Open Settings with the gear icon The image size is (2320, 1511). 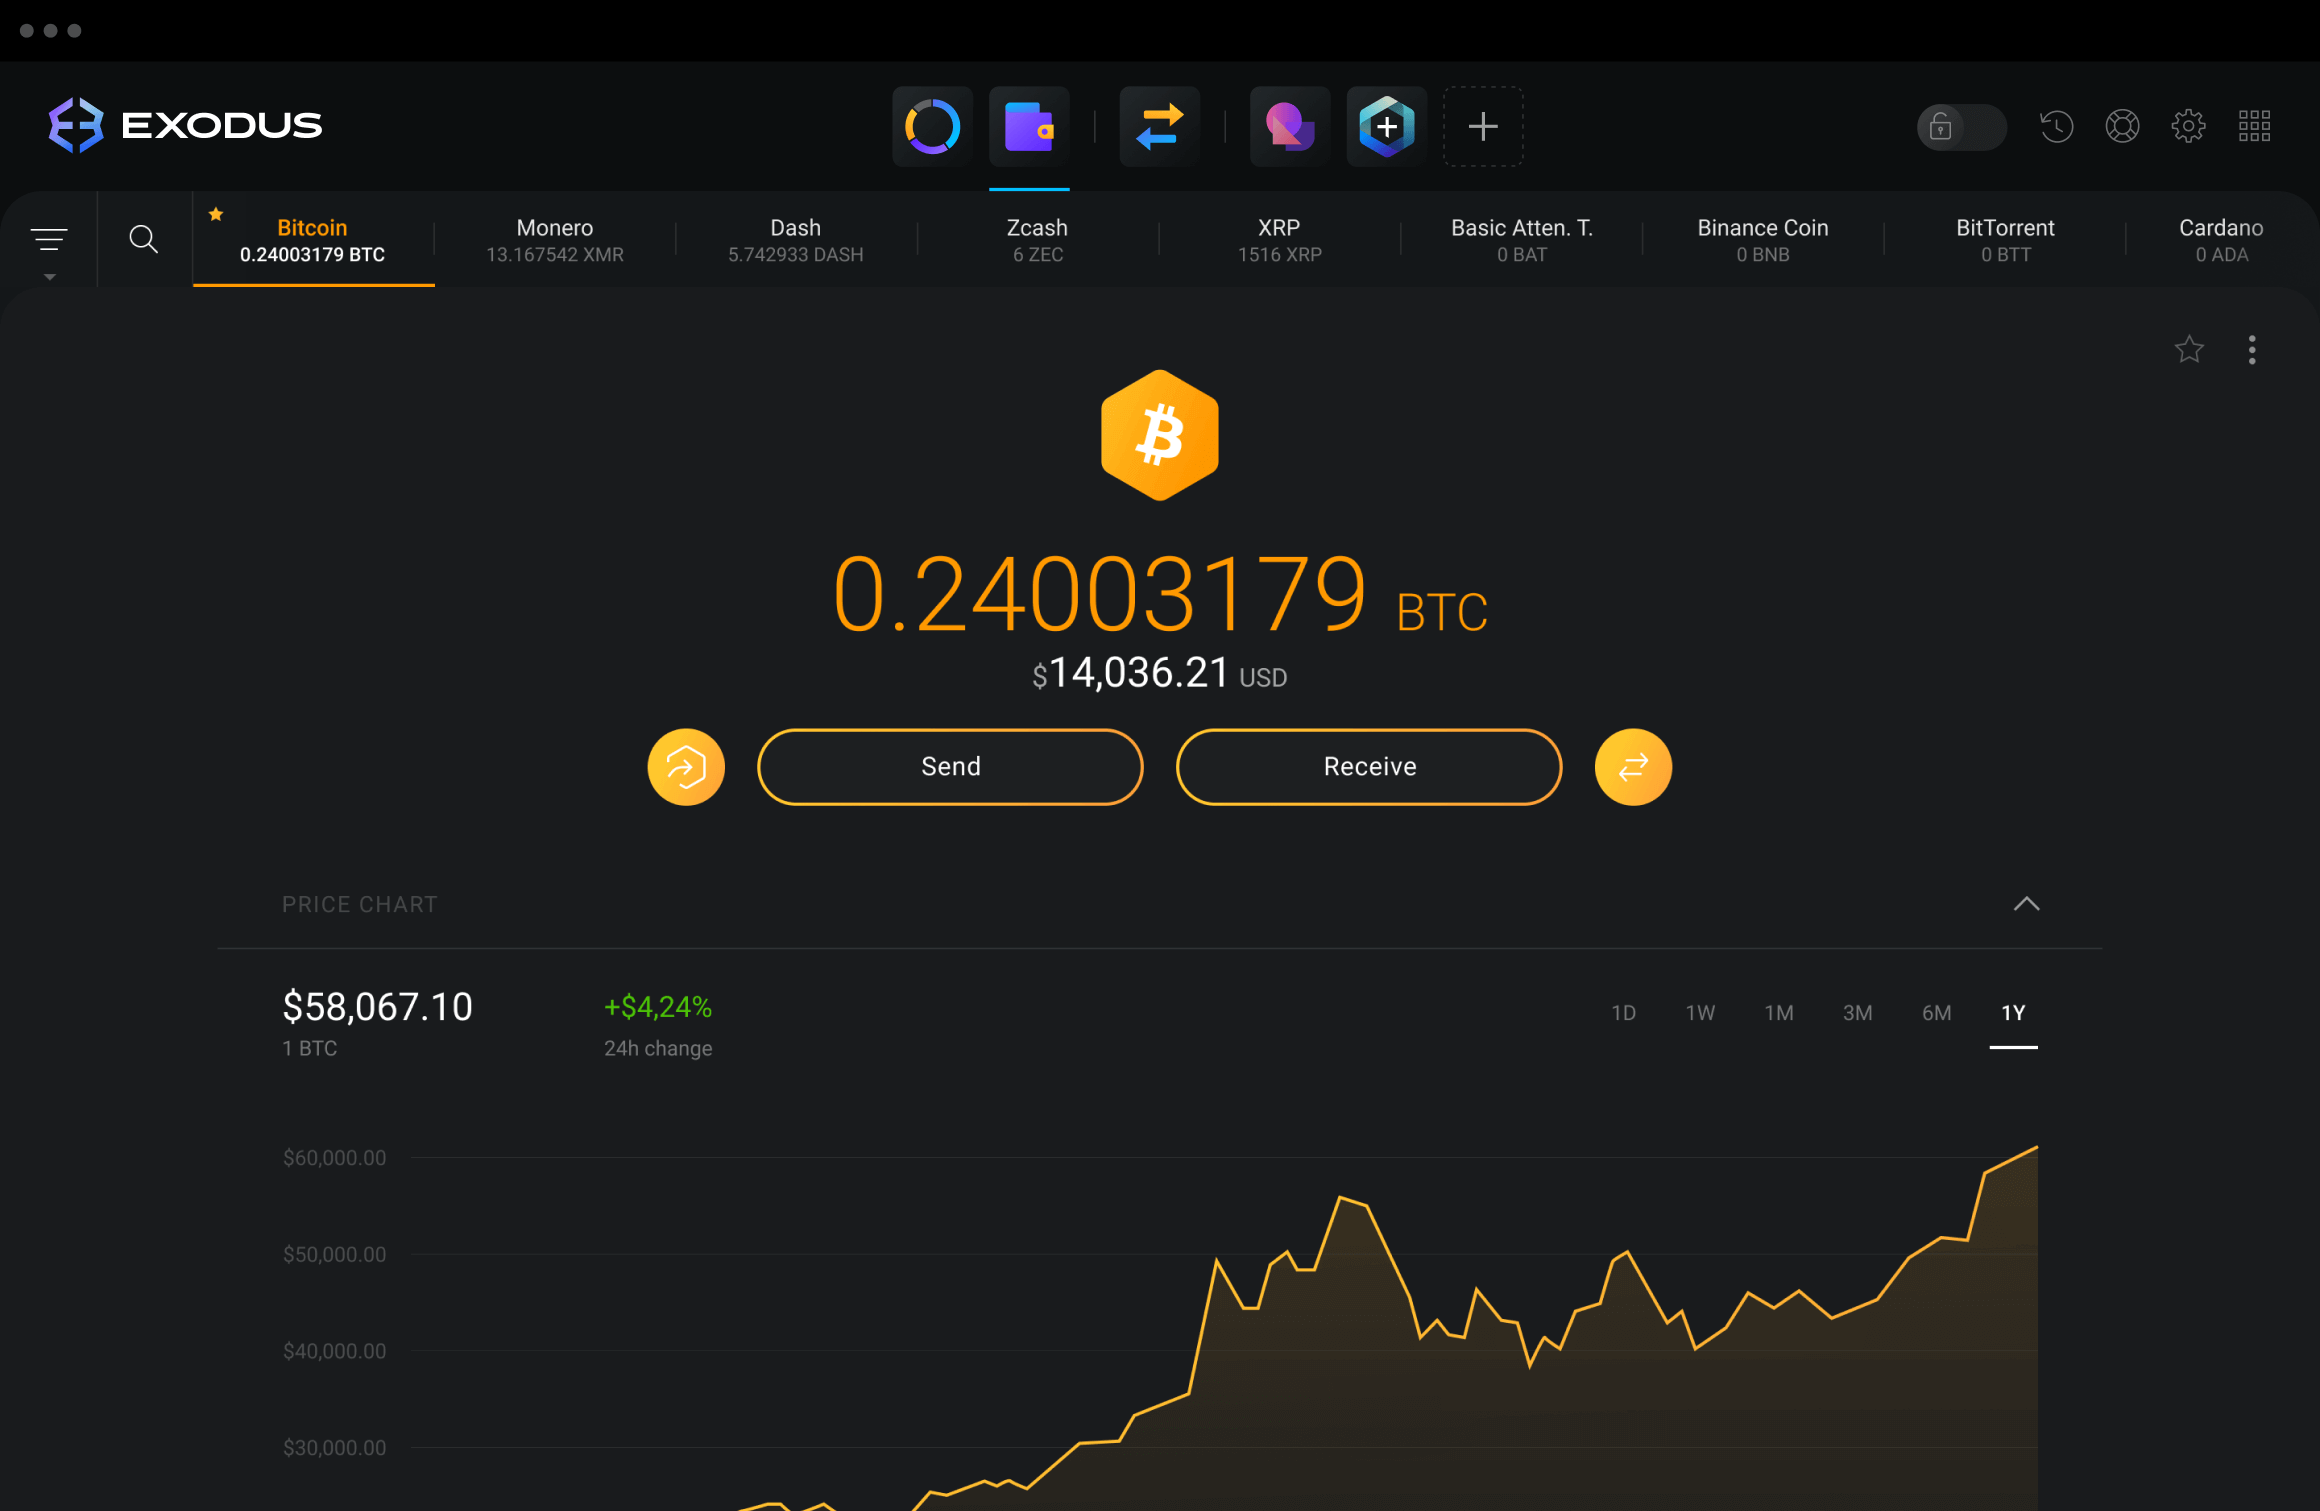point(2190,126)
